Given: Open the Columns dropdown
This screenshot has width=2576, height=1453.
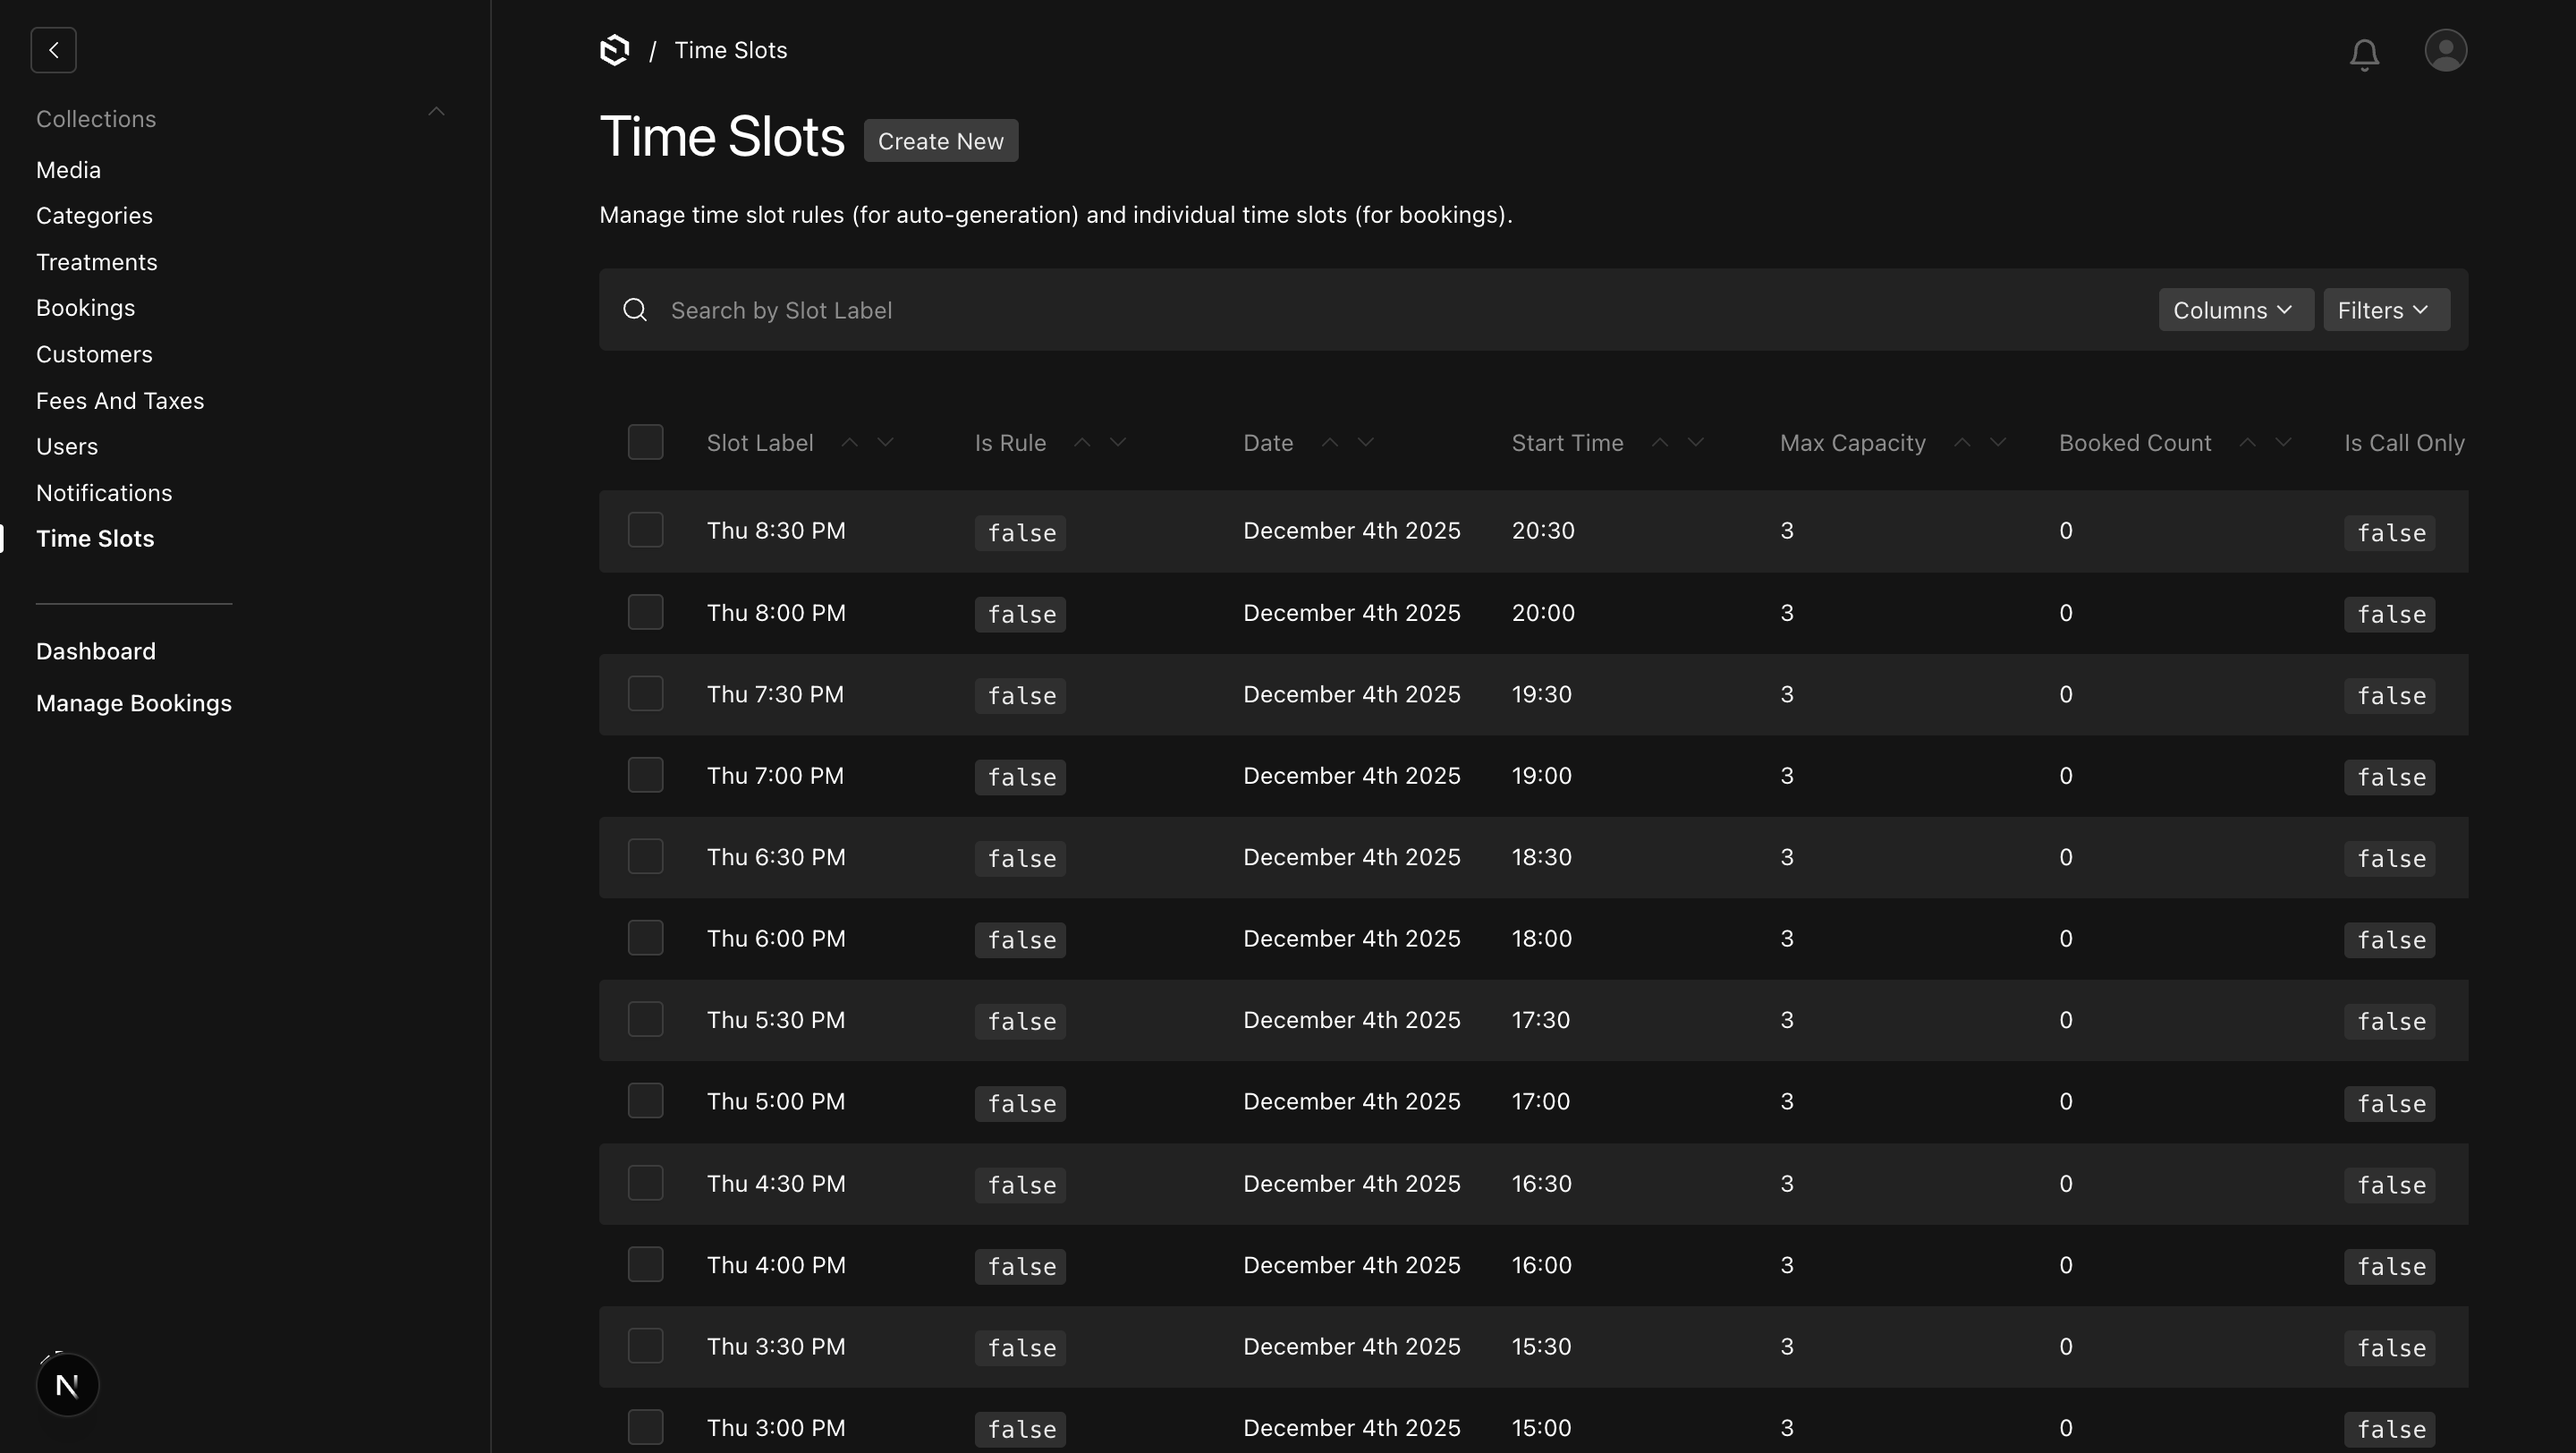Looking at the screenshot, I should coord(2235,310).
